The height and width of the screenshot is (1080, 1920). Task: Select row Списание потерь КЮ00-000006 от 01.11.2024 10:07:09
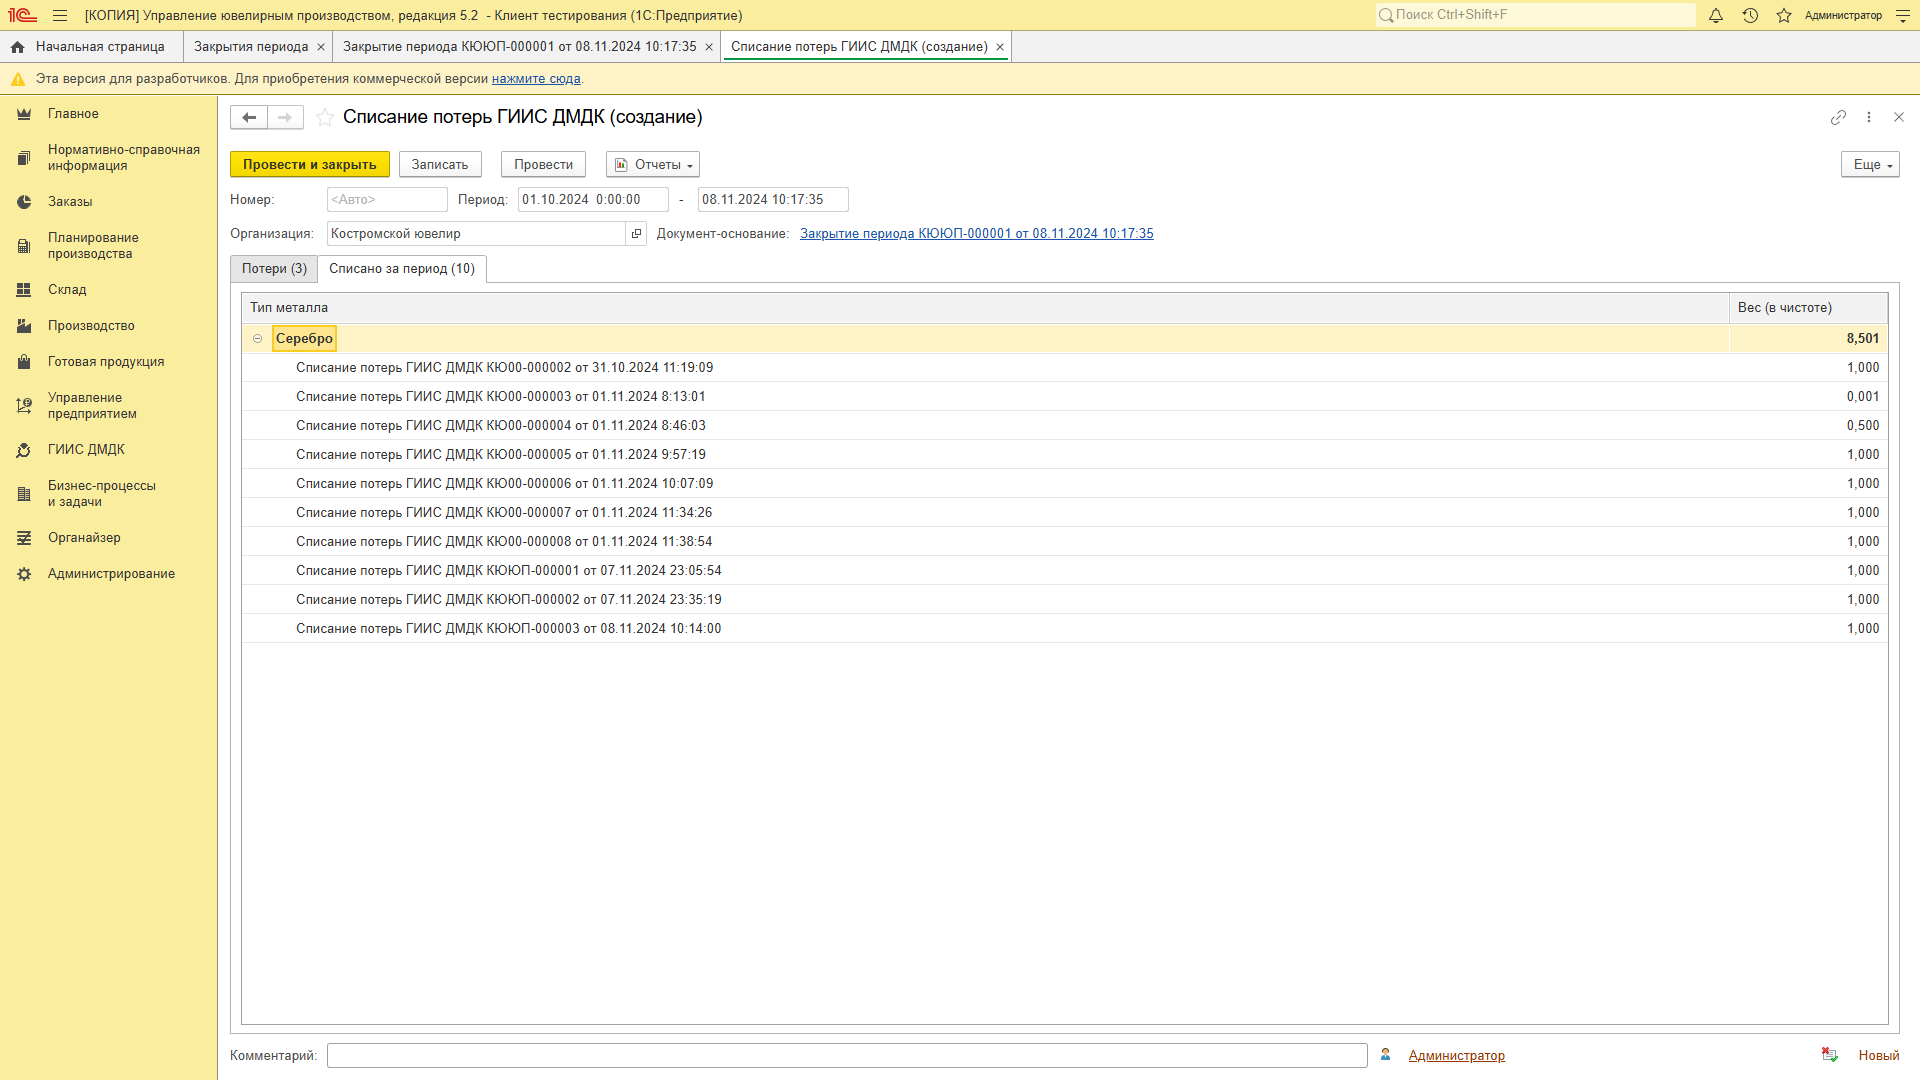click(1065, 484)
